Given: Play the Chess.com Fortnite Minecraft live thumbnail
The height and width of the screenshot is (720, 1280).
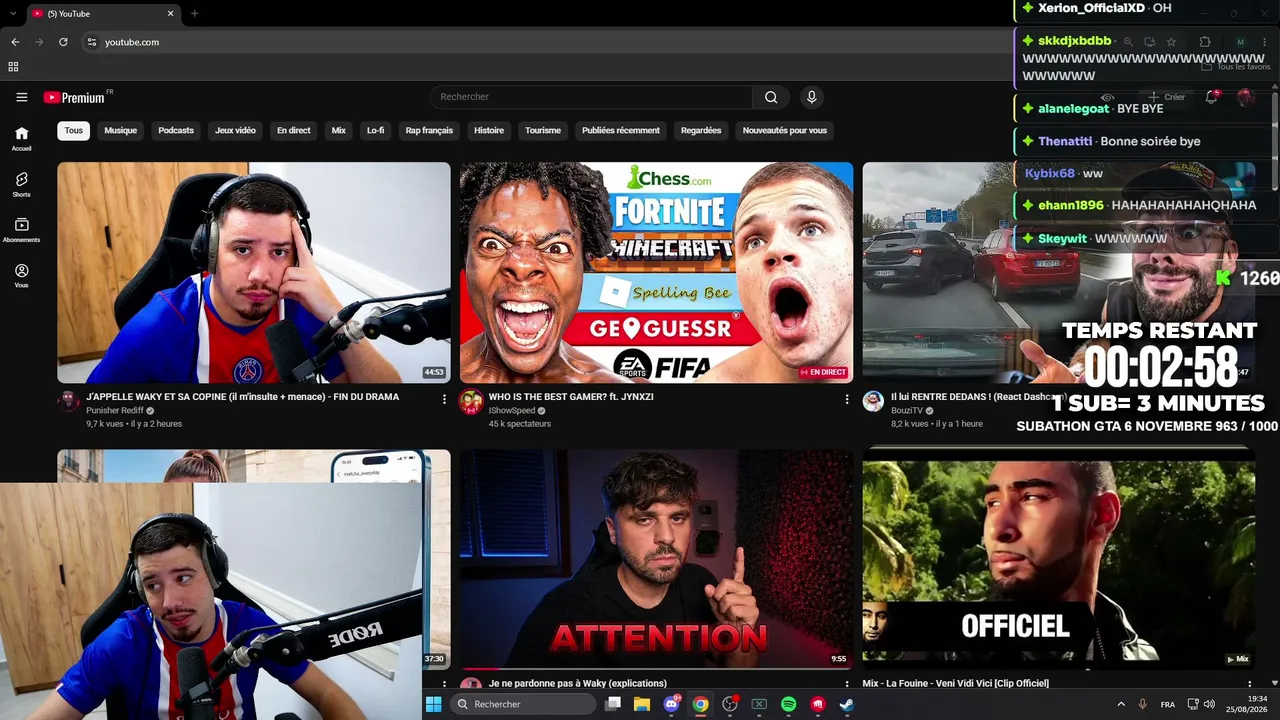Looking at the screenshot, I should point(656,272).
